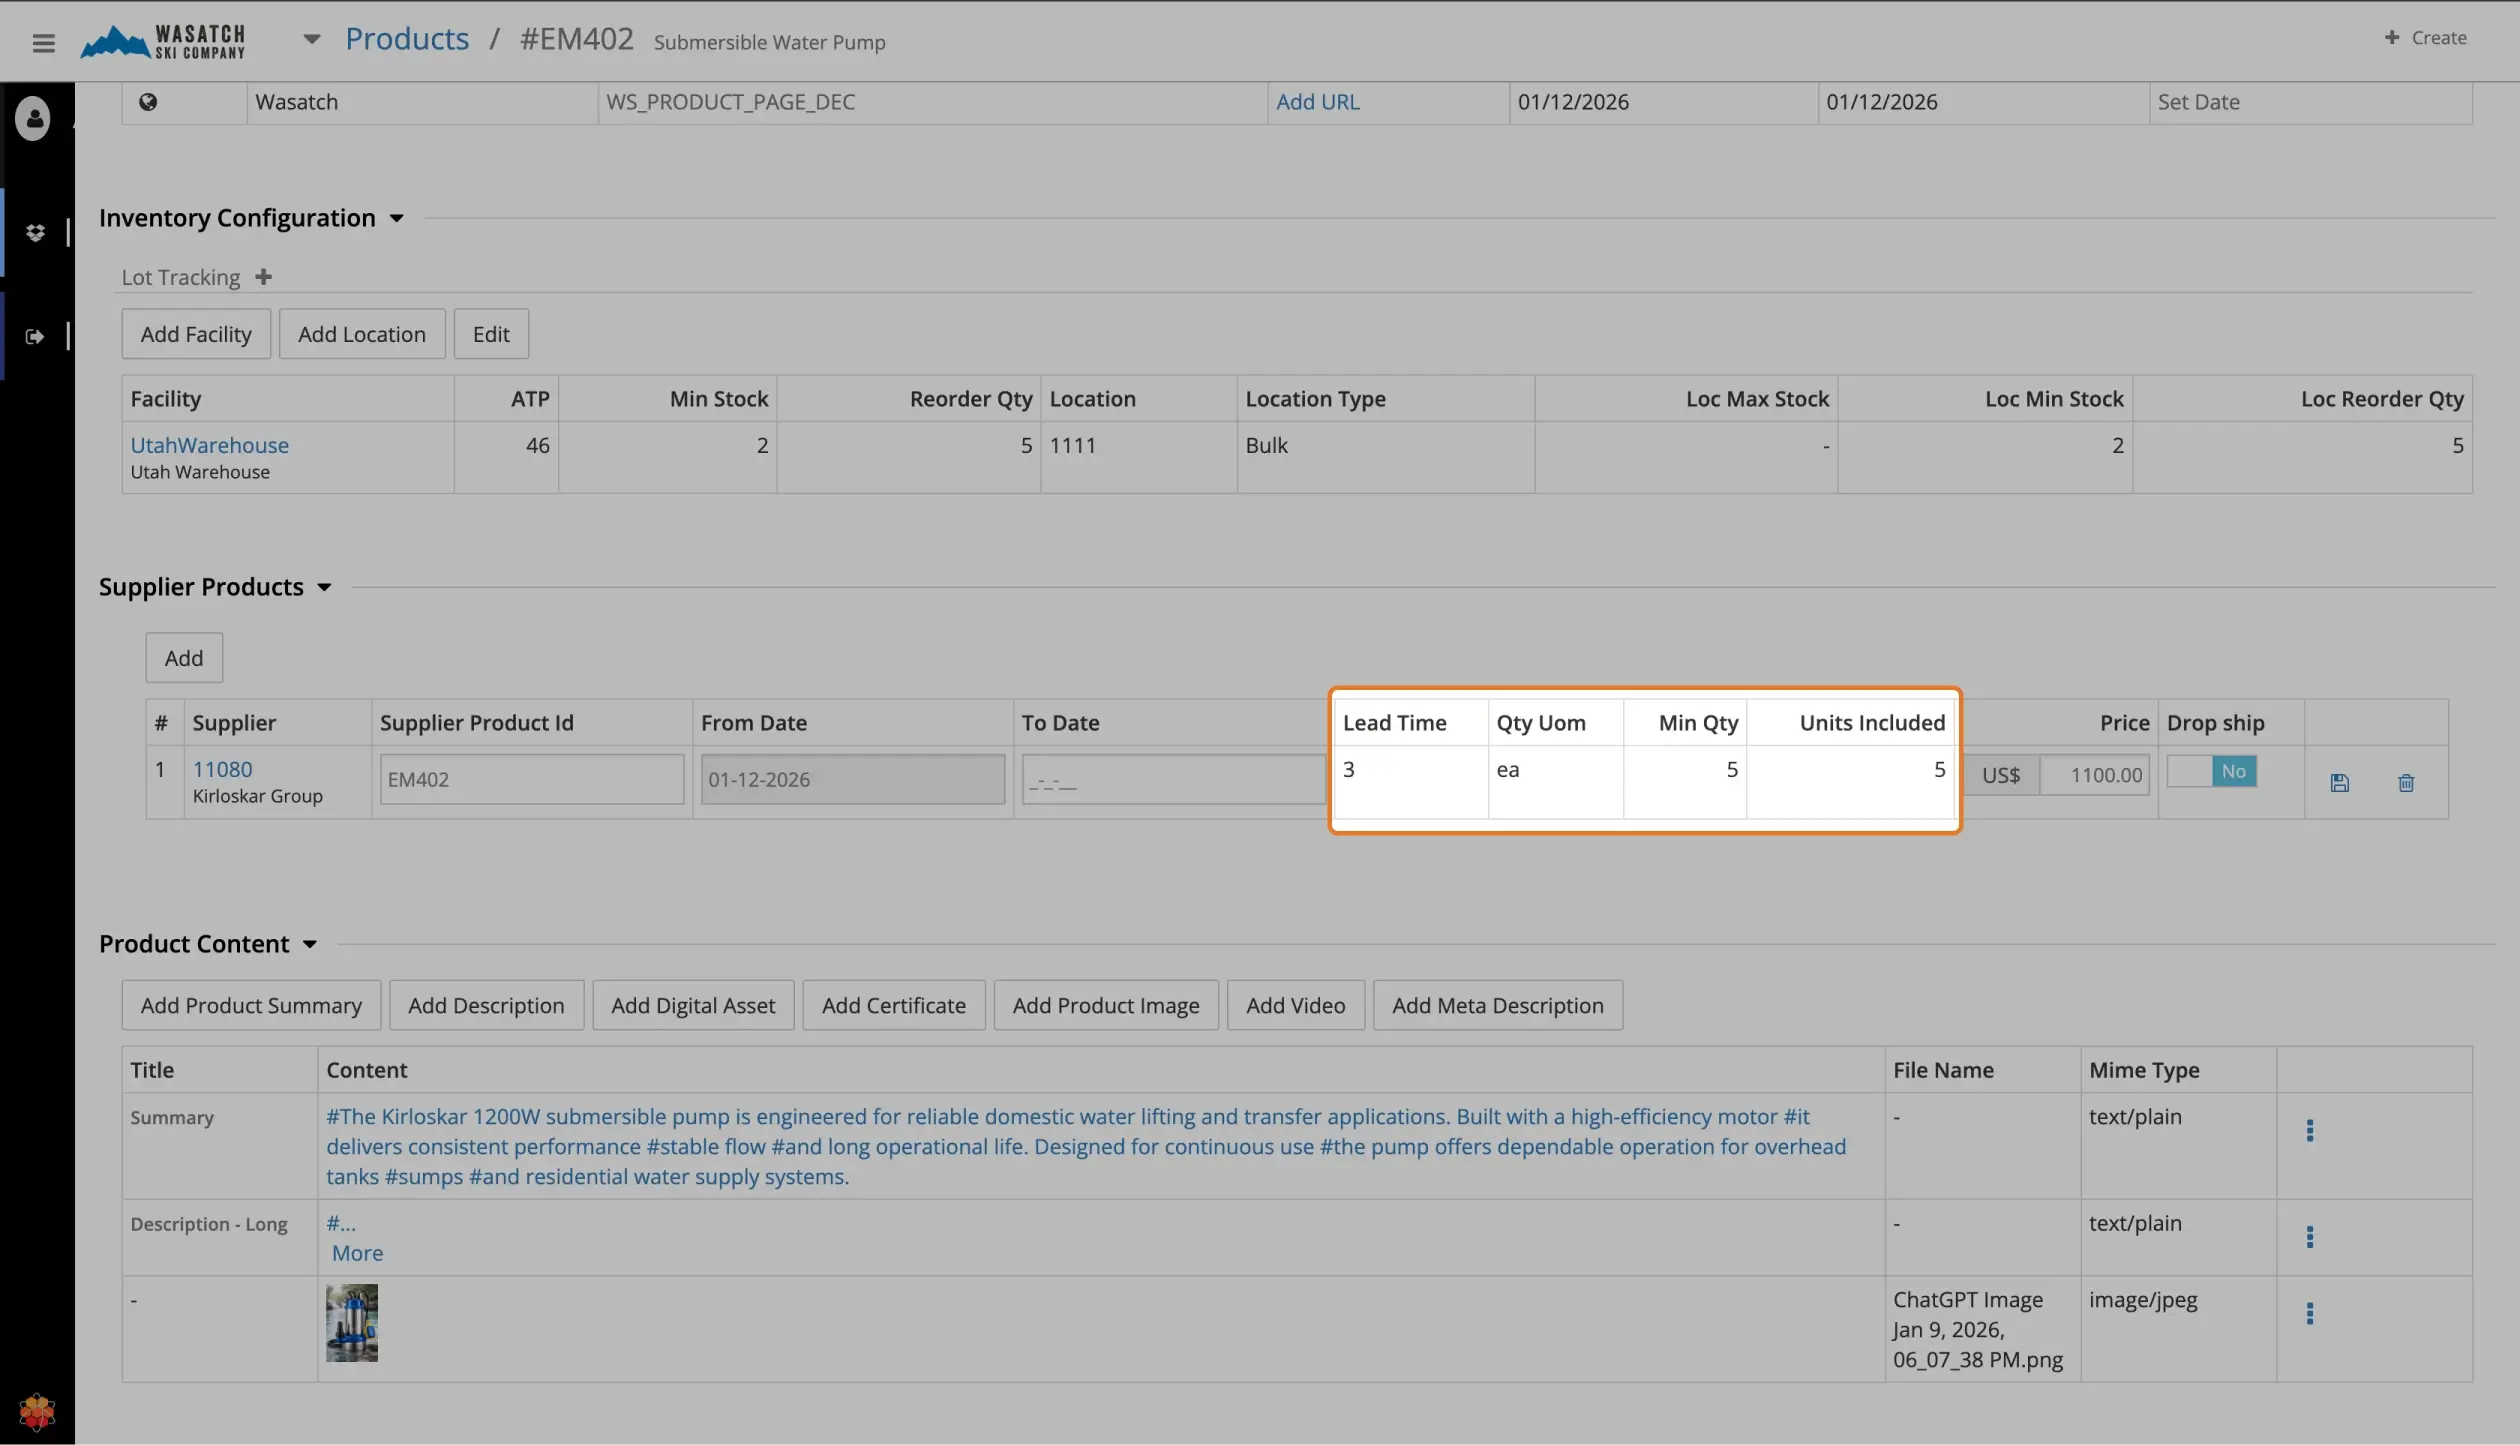
Task: Open the UtahWarehouse facility link
Action: pos(209,445)
